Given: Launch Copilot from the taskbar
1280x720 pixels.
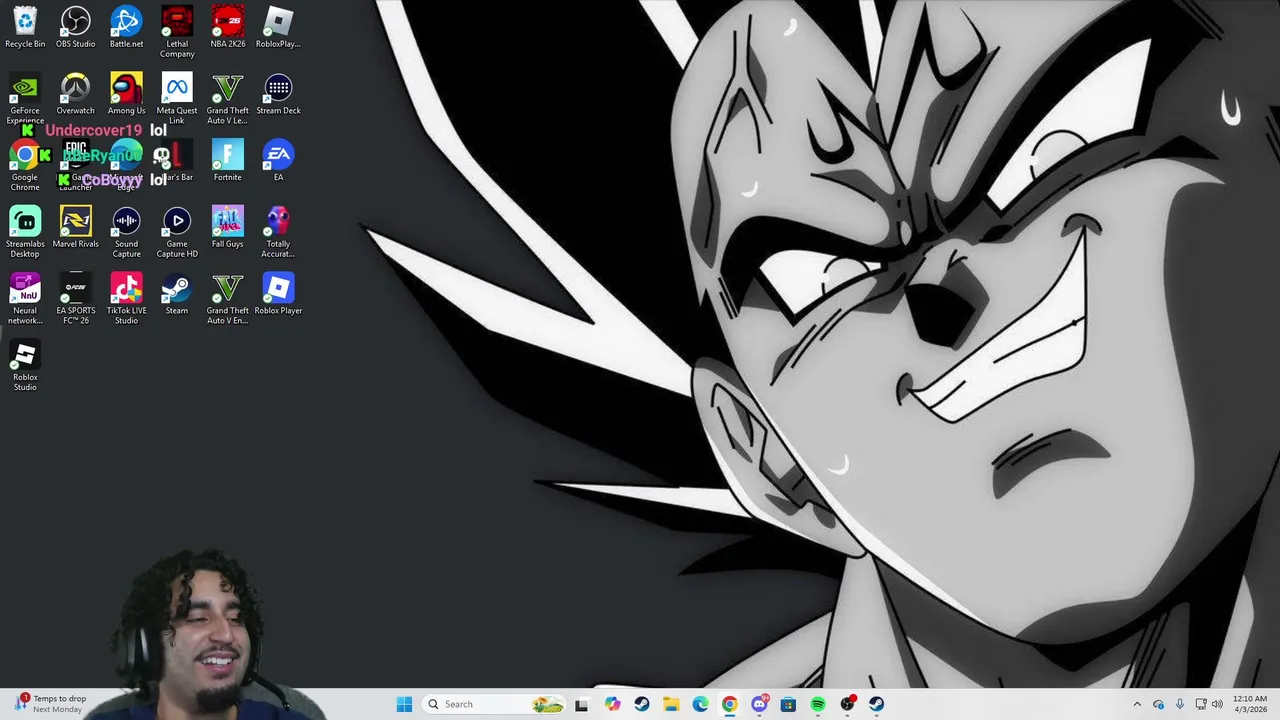Looking at the screenshot, I should (612, 704).
